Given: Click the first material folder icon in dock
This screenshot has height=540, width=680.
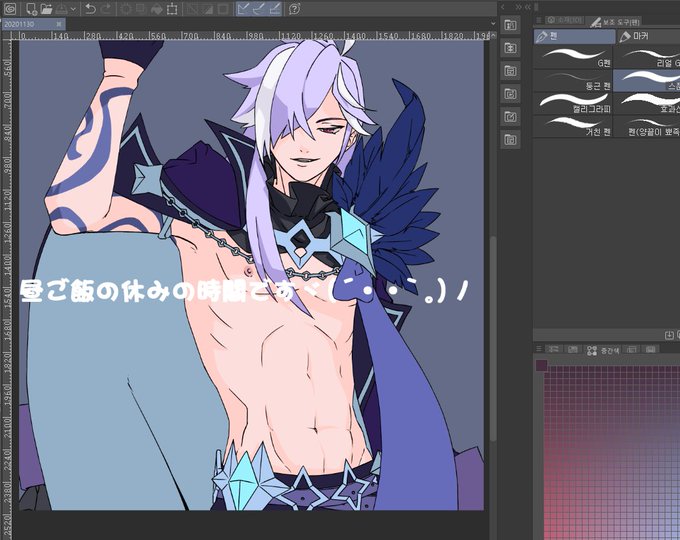Looking at the screenshot, I should (510, 25).
